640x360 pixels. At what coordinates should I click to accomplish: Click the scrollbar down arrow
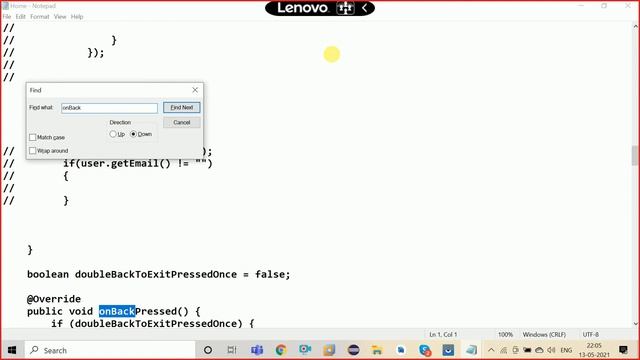[x=636, y=323]
